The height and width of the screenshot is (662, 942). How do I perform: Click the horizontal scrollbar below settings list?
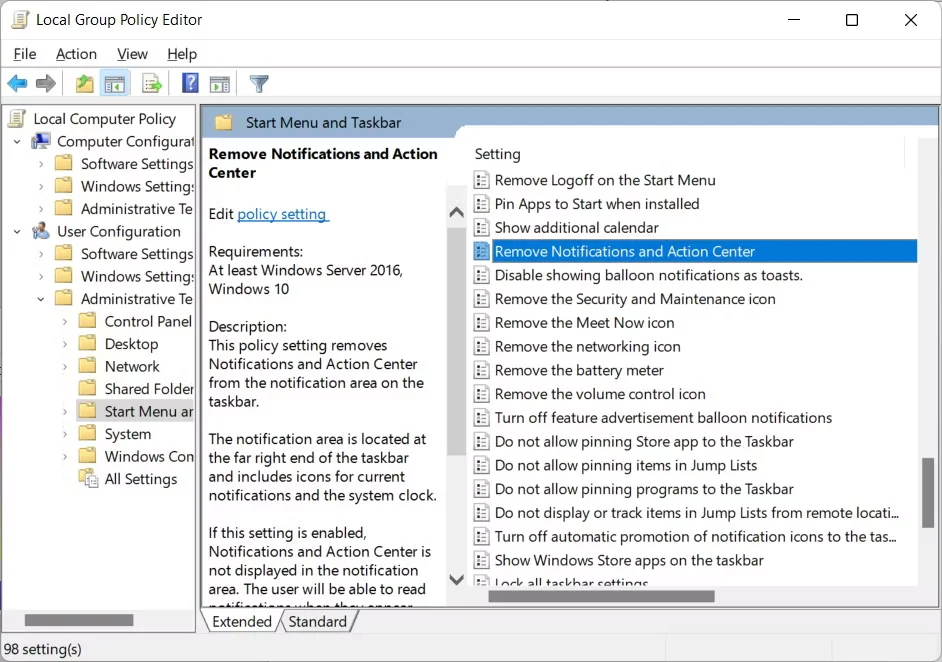(x=600, y=596)
